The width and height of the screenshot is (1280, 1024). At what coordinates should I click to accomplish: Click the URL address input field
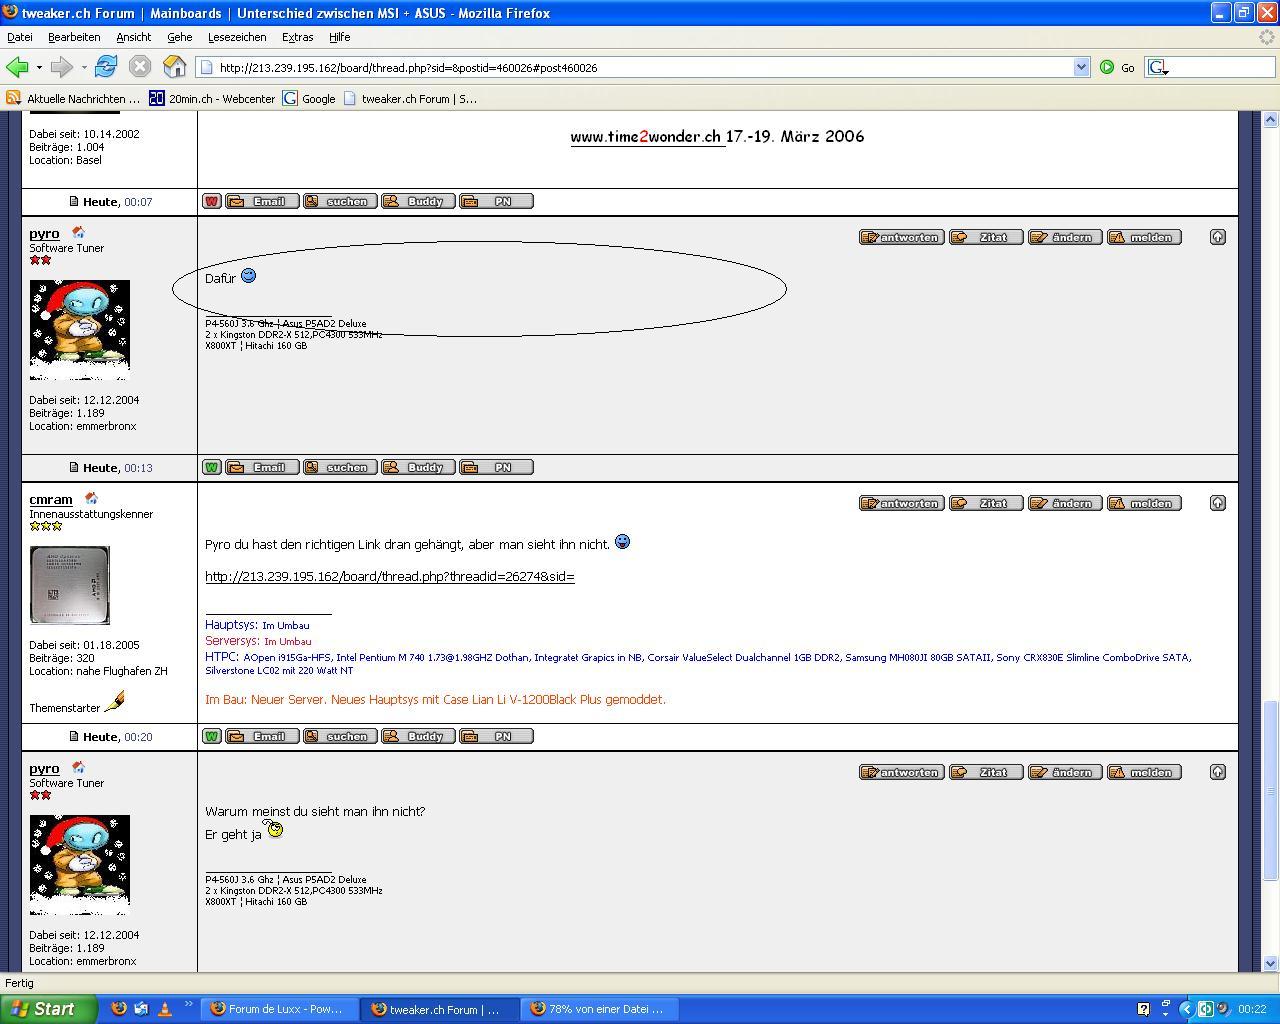coord(640,67)
